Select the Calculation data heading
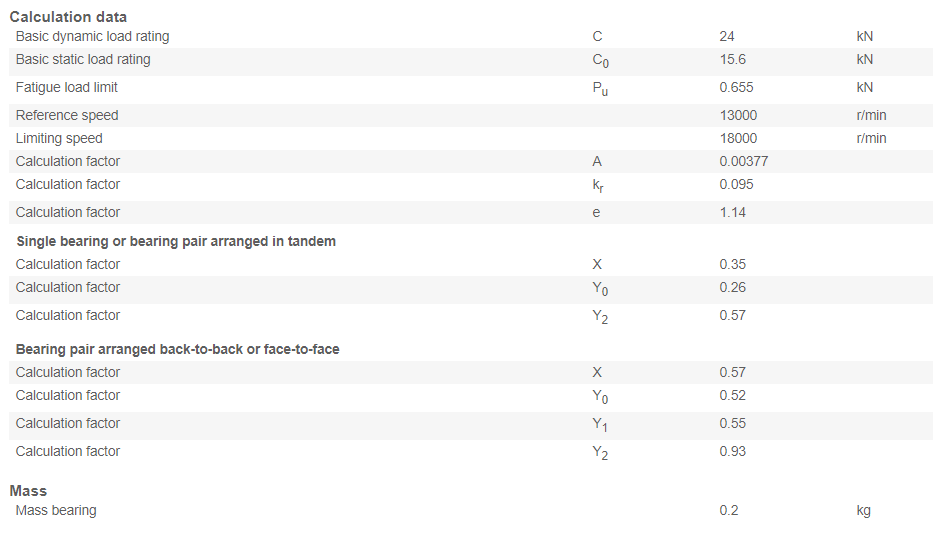933x537 pixels. point(68,17)
